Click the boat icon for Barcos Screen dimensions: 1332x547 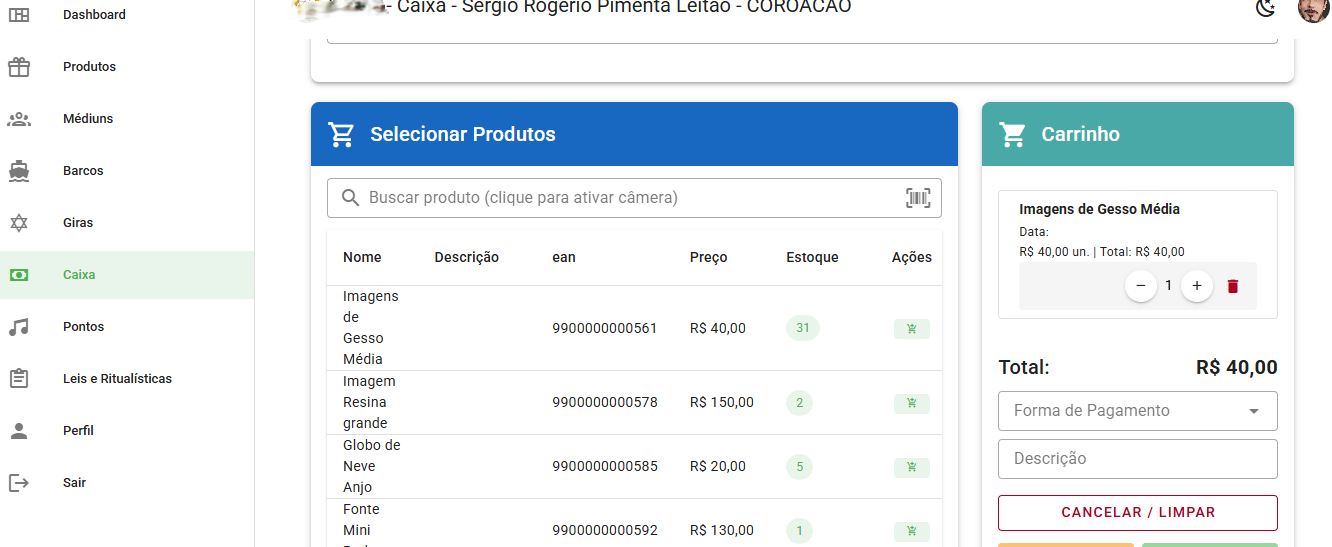(x=19, y=171)
